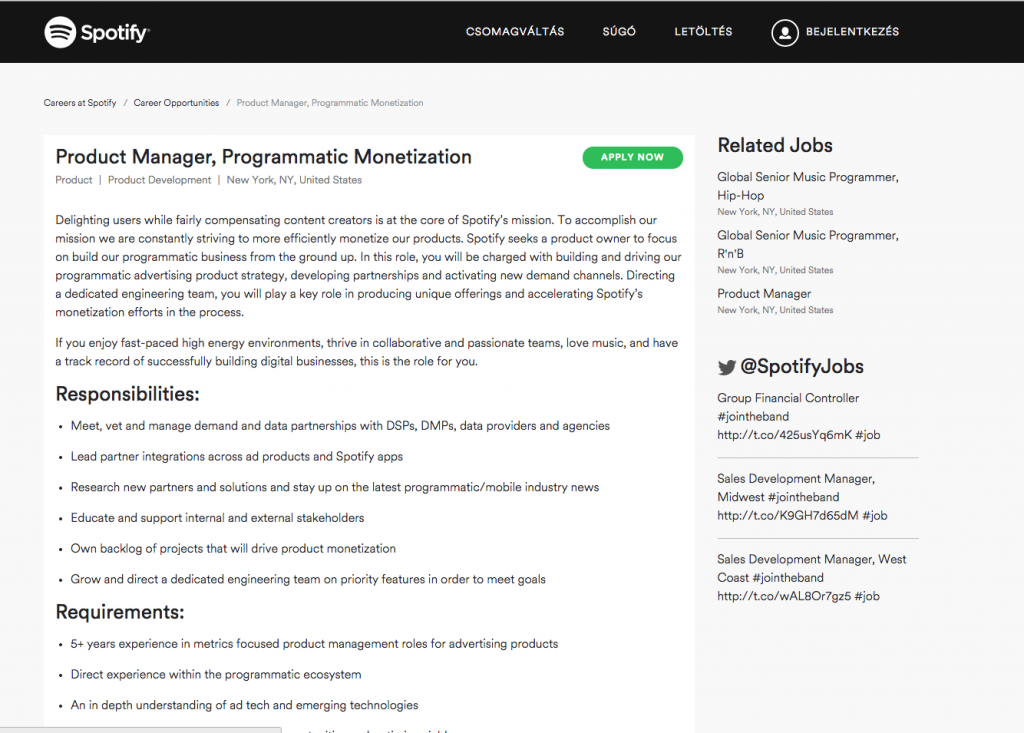Click the Apply Now button
1024x733 pixels.
coord(632,157)
